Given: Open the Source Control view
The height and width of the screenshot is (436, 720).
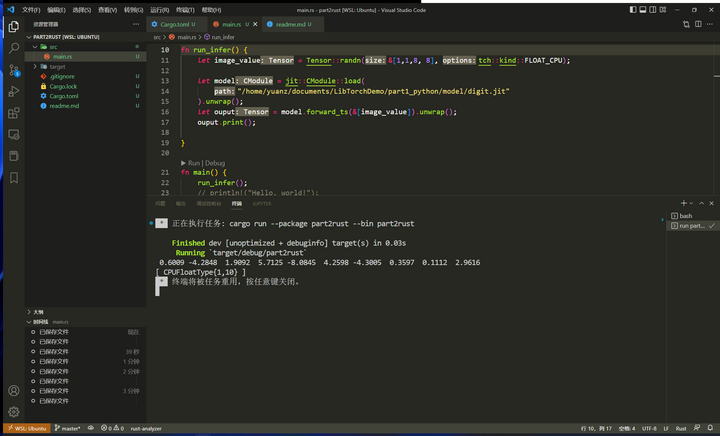Looking at the screenshot, I should [14, 69].
